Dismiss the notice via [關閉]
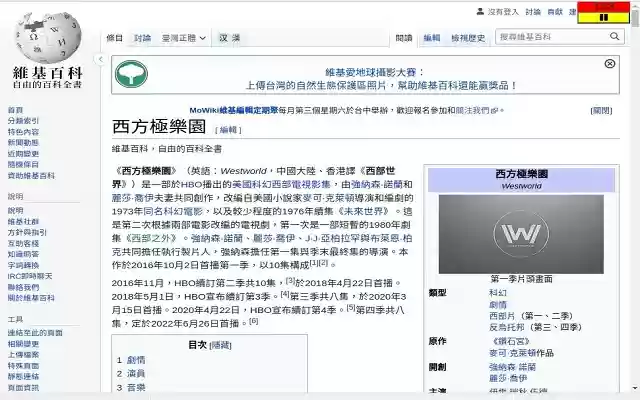Screen dimensions: 640x400 pyautogui.click(x=601, y=111)
